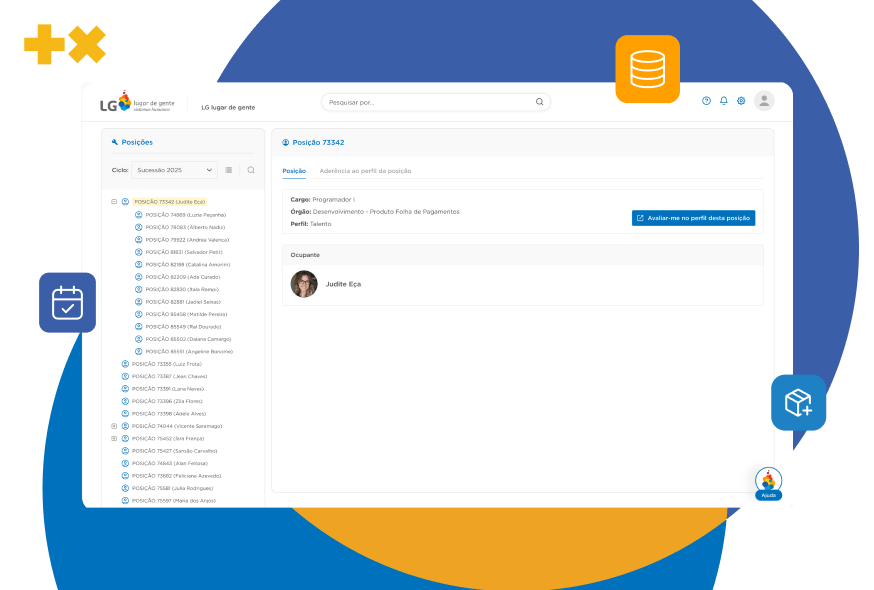Click Judite Eça's occupant photo

tap(304, 284)
